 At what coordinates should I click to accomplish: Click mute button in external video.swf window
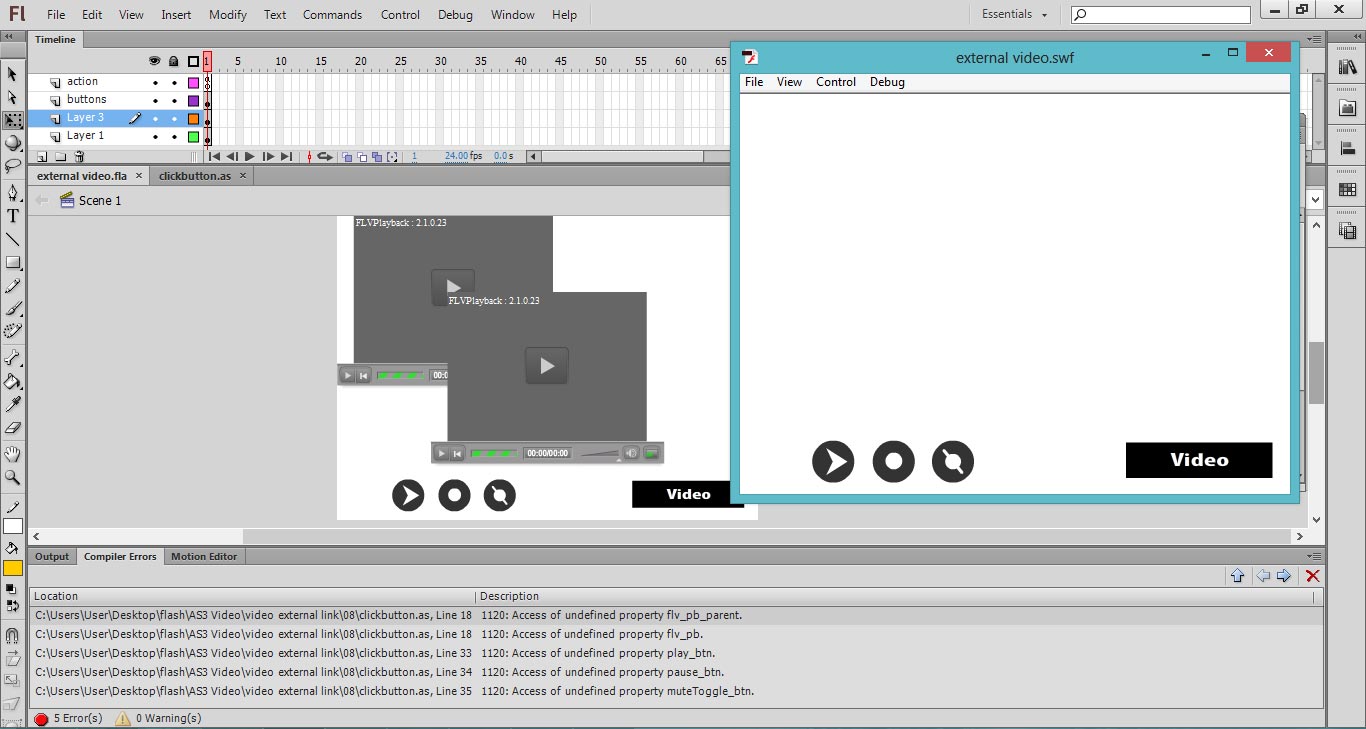click(953, 462)
